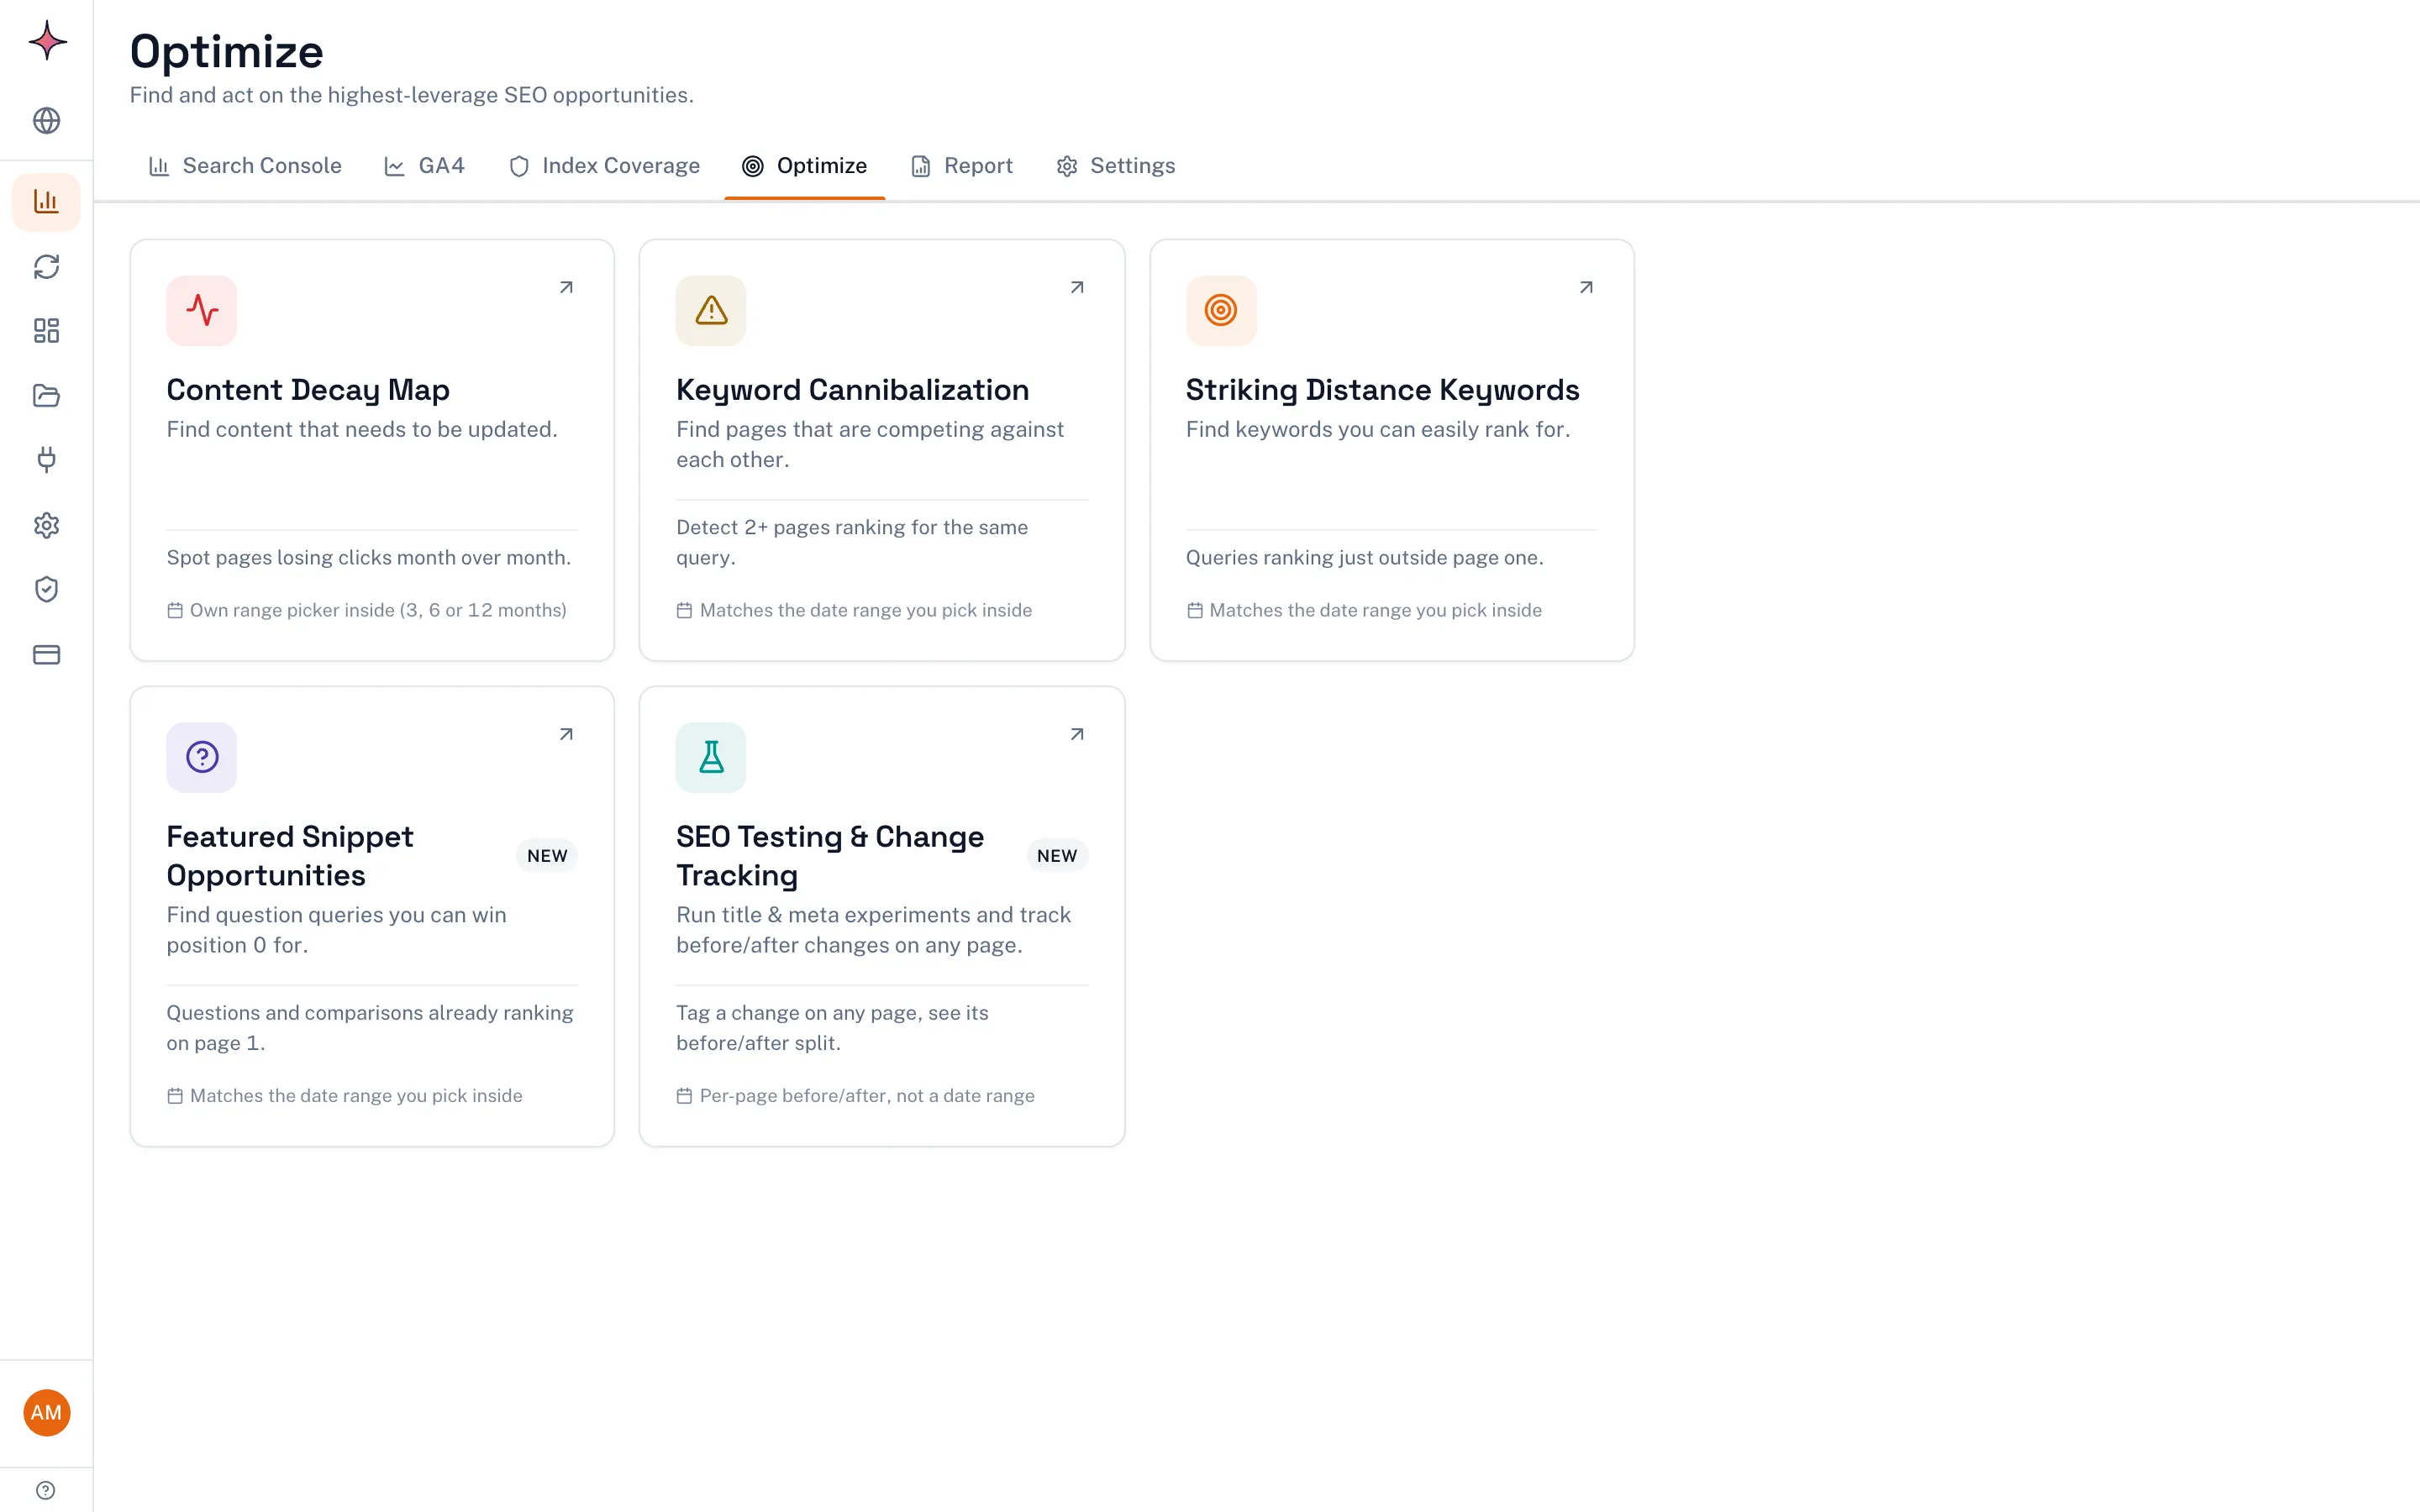Go to the Report tab
This screenshot has width=2420, height=1512.
[962, 166]
